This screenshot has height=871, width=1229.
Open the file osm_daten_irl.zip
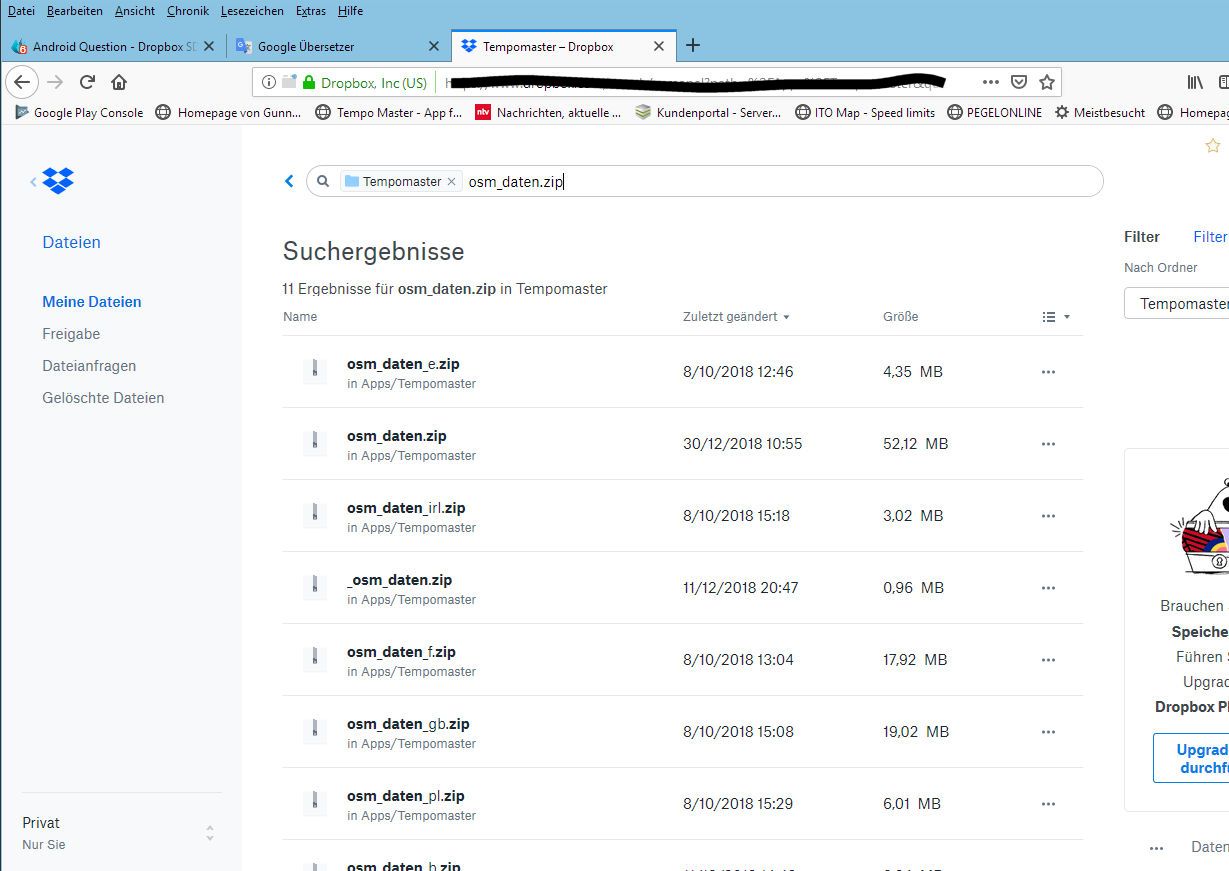point(407,508)
